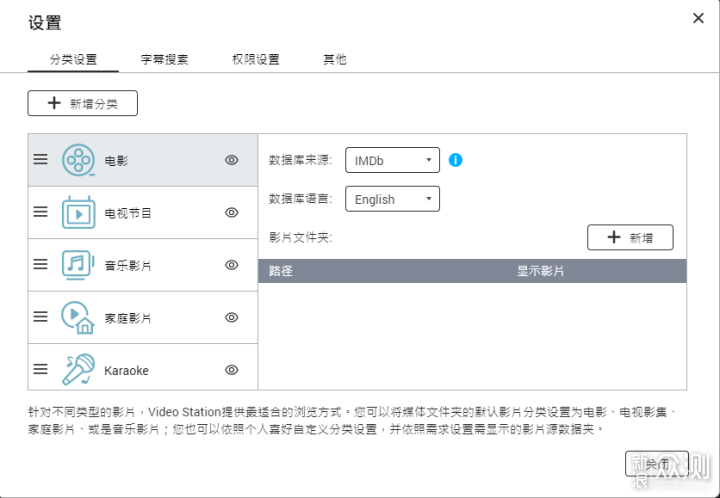720x498 pixels.
Task: Toggle visibility eye for Karaoke category
Action: click(231, 369)
